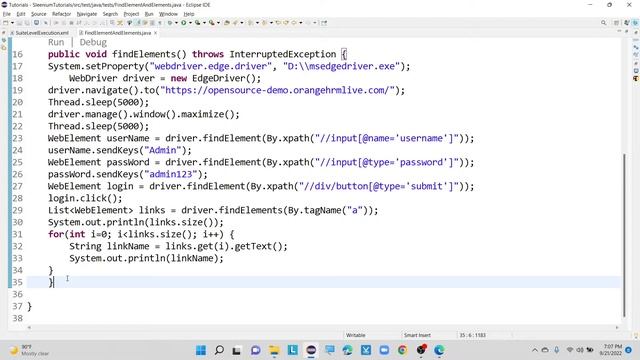The image size is (640, 360).
Task: Open the Window menu
Action: 168,14
